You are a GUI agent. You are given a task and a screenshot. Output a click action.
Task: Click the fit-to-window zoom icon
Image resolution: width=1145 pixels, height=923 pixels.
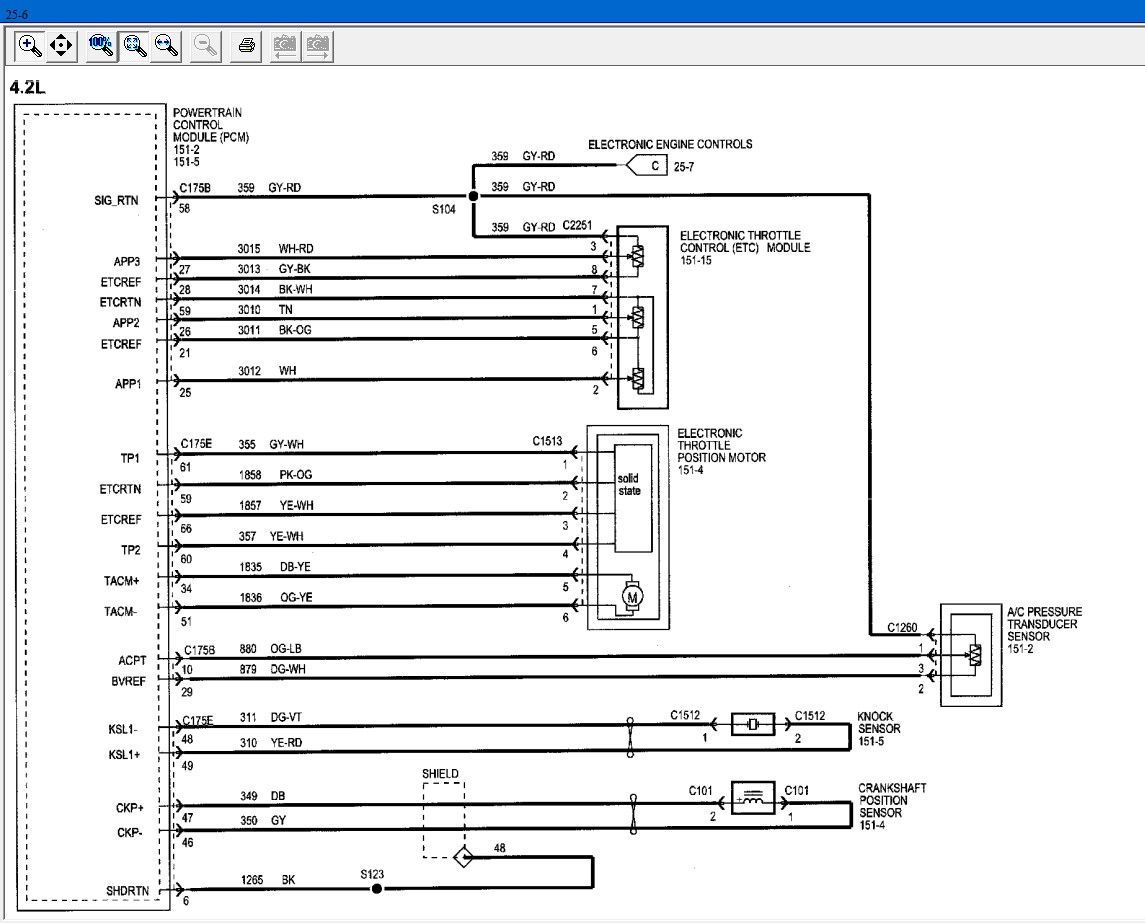(x=134, y=45)
